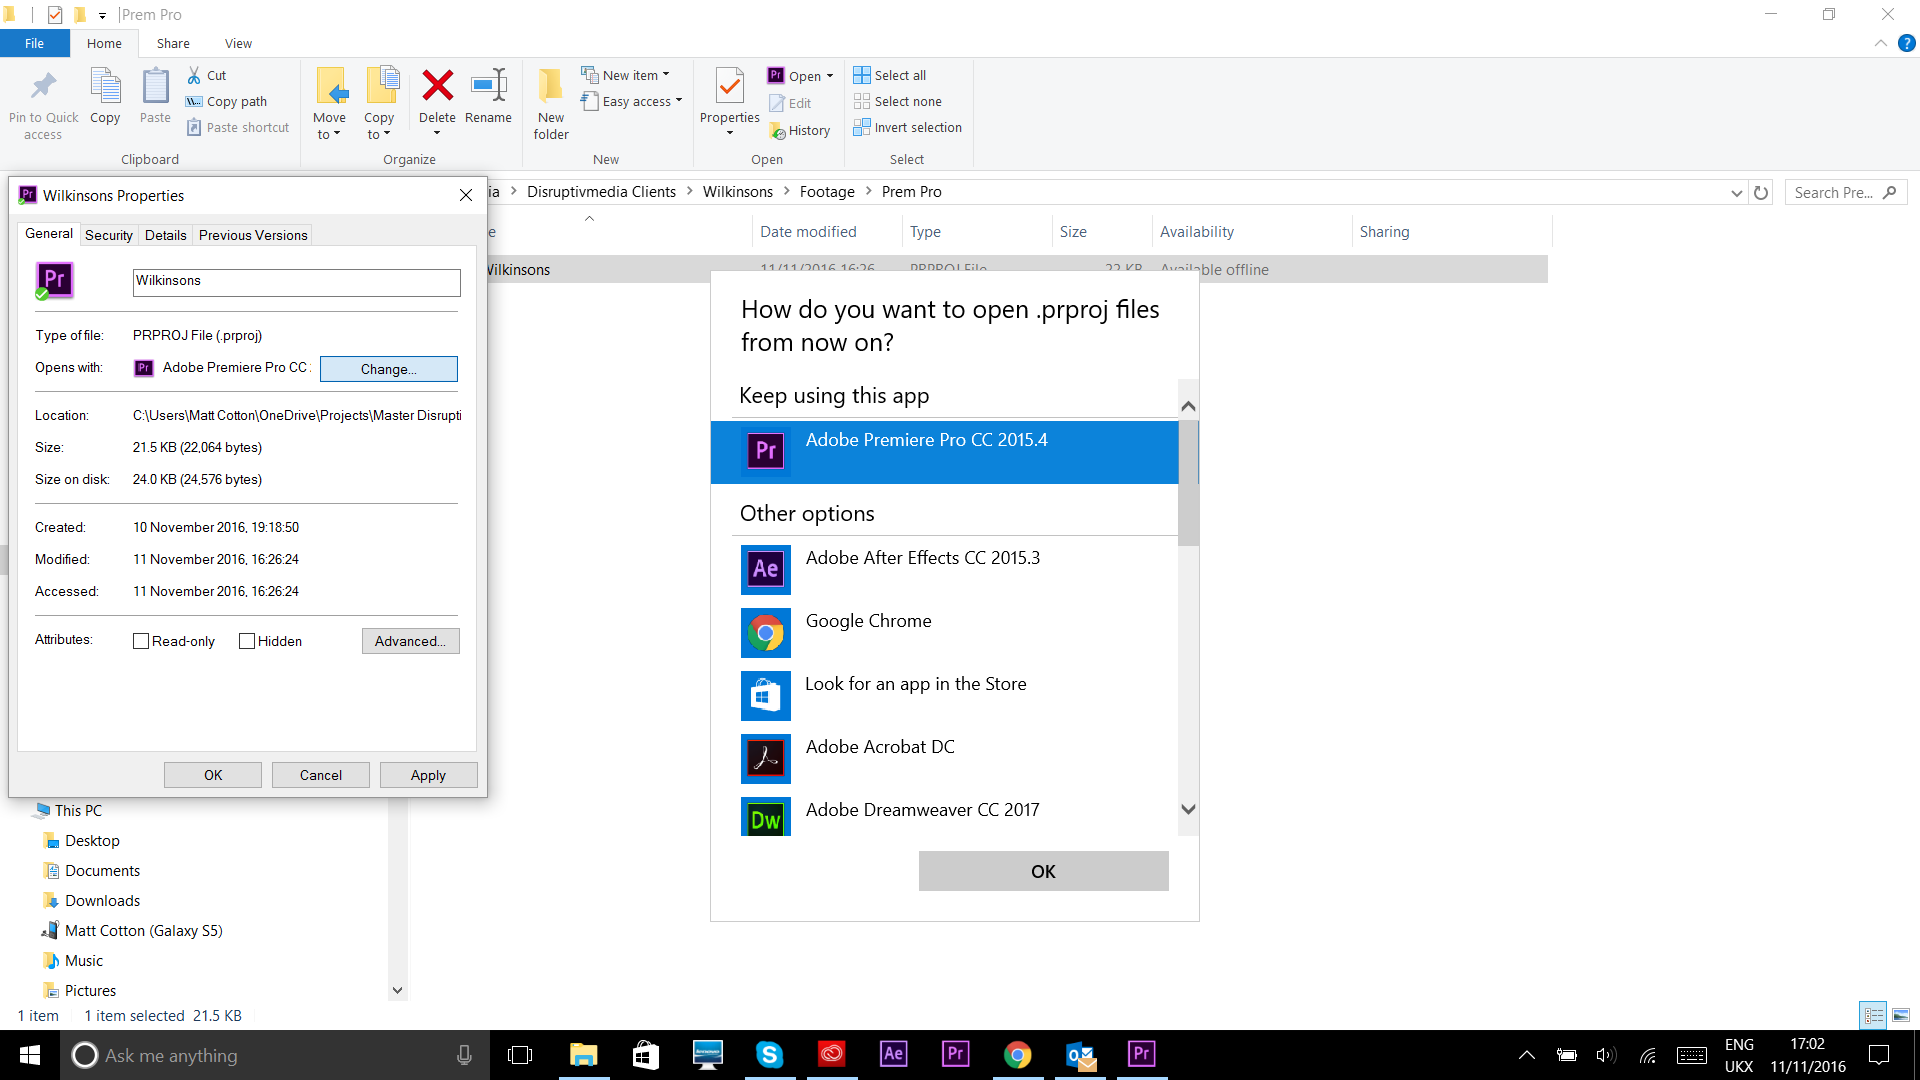The image size is (1920, 1080).
Task: Switch to the View ribbon tab
Action: pyautogui.click(x=238, y=43)
